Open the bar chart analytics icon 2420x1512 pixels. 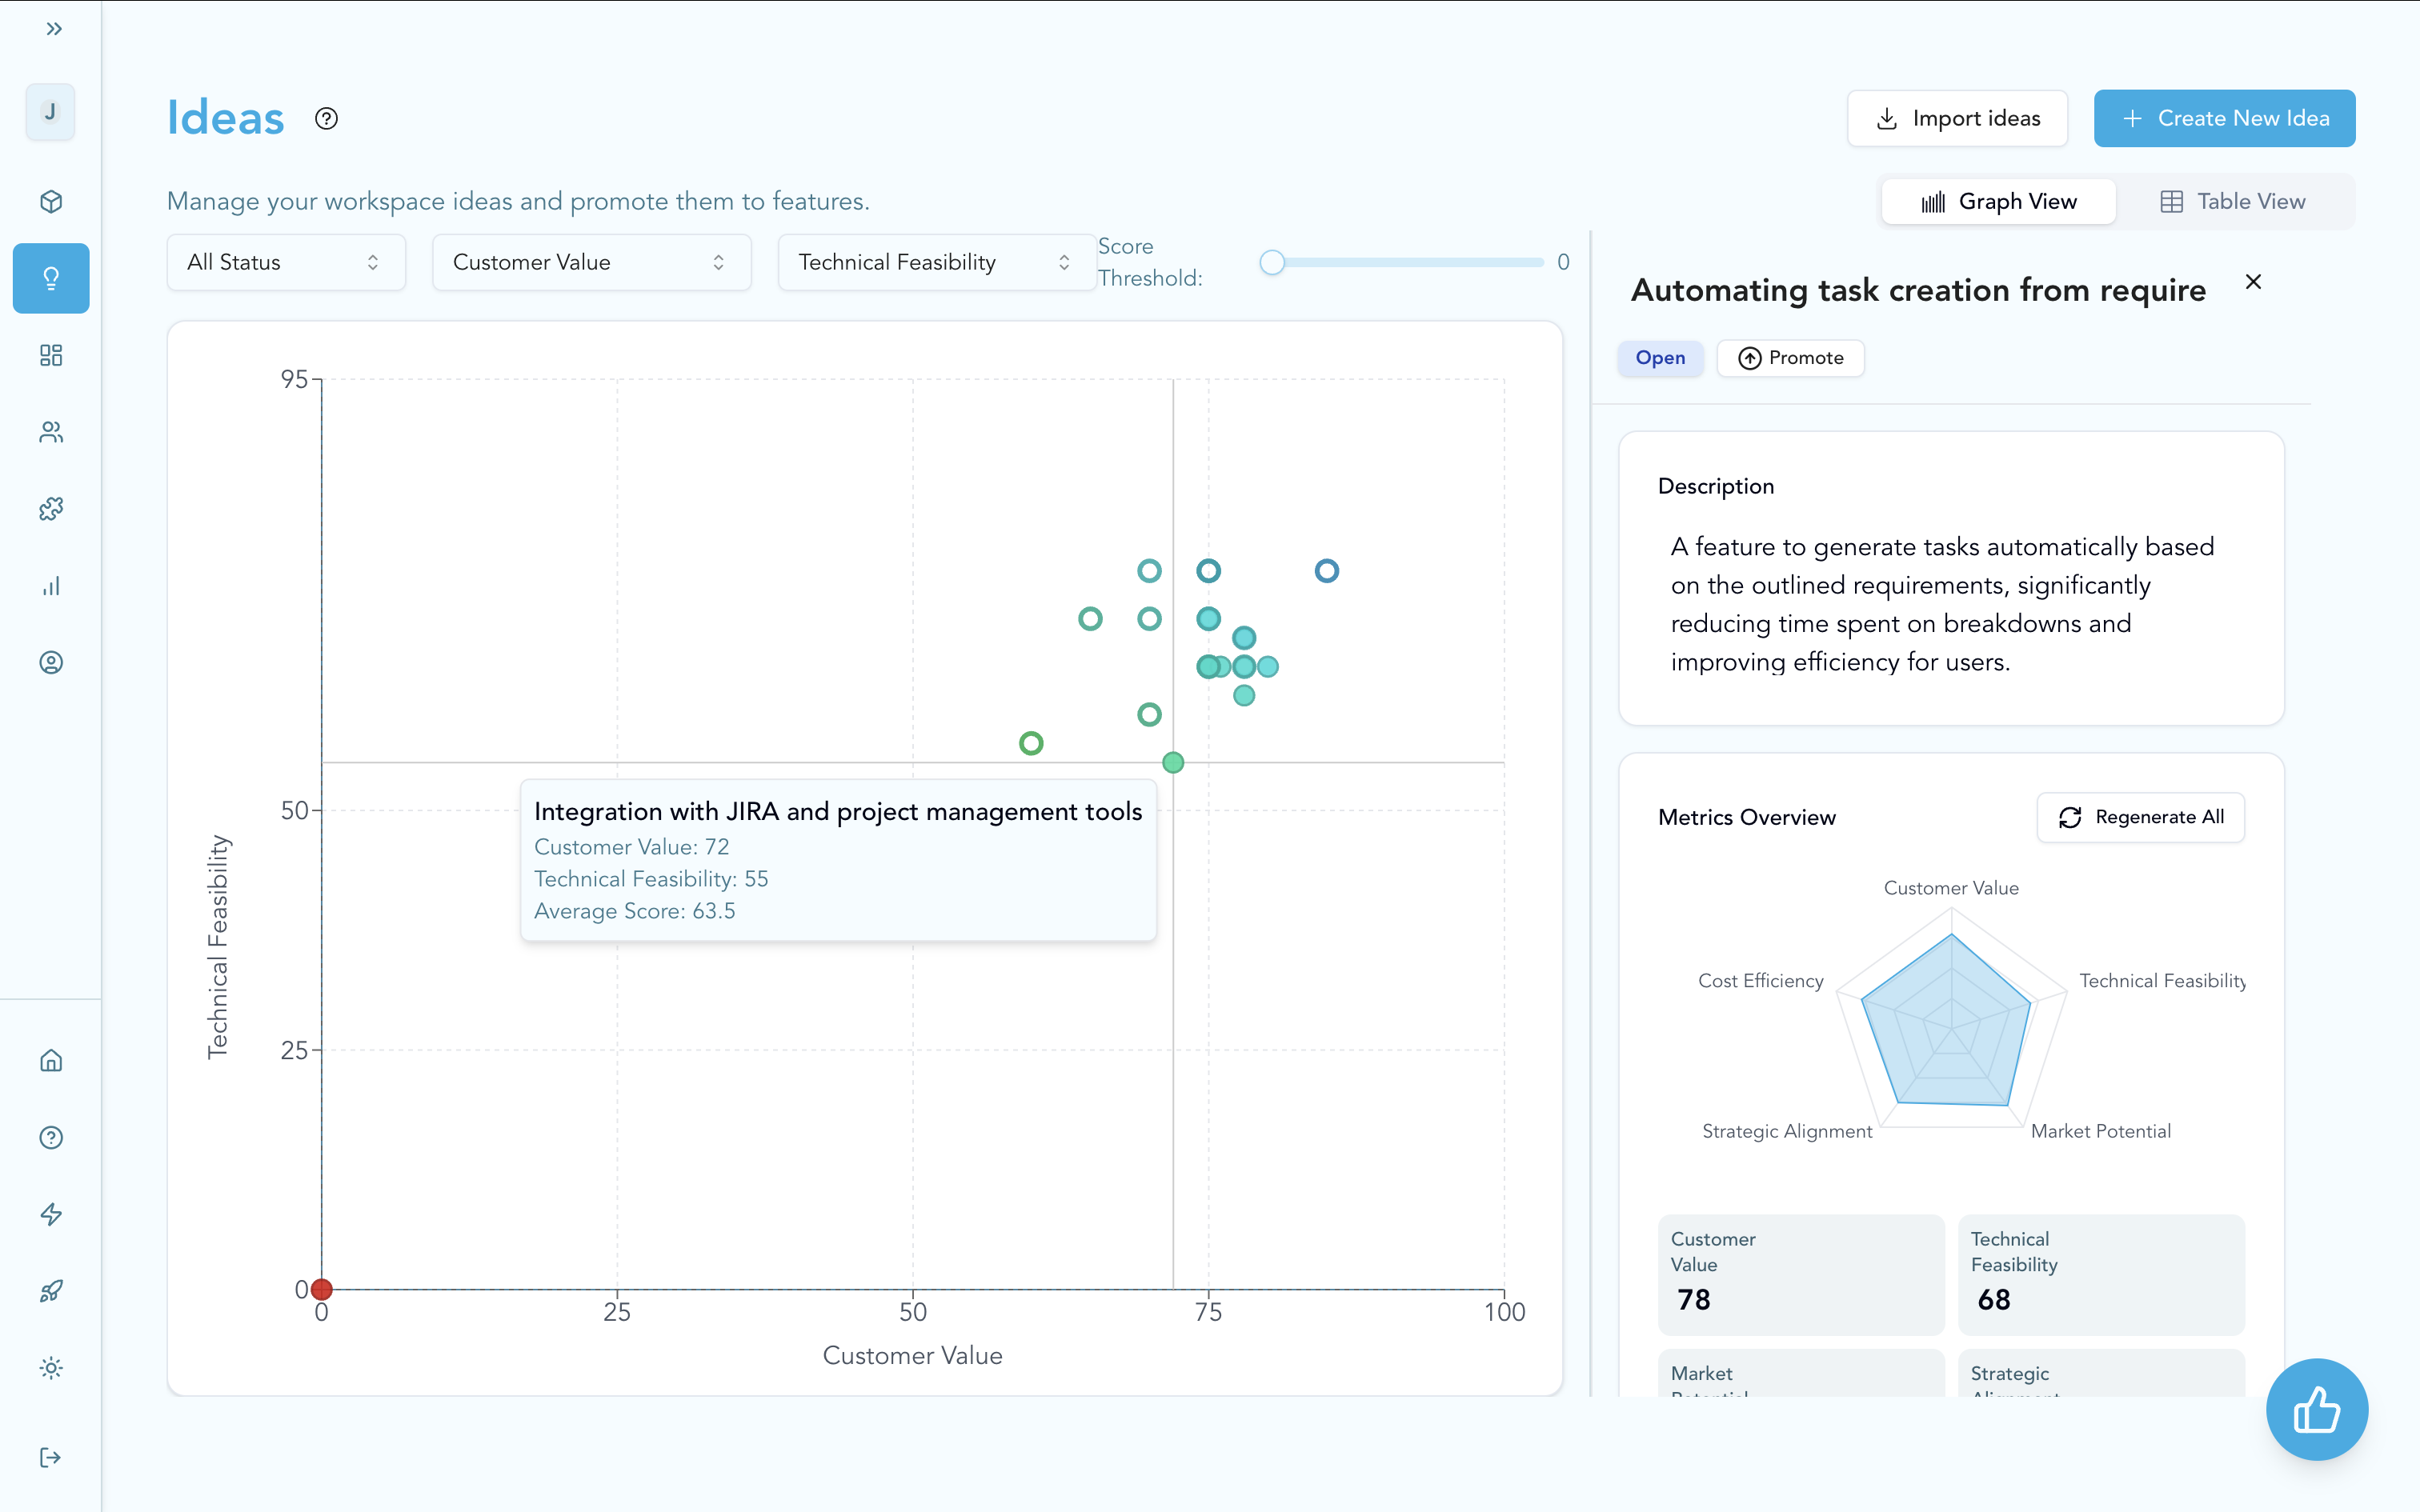(x=51, y=586)
